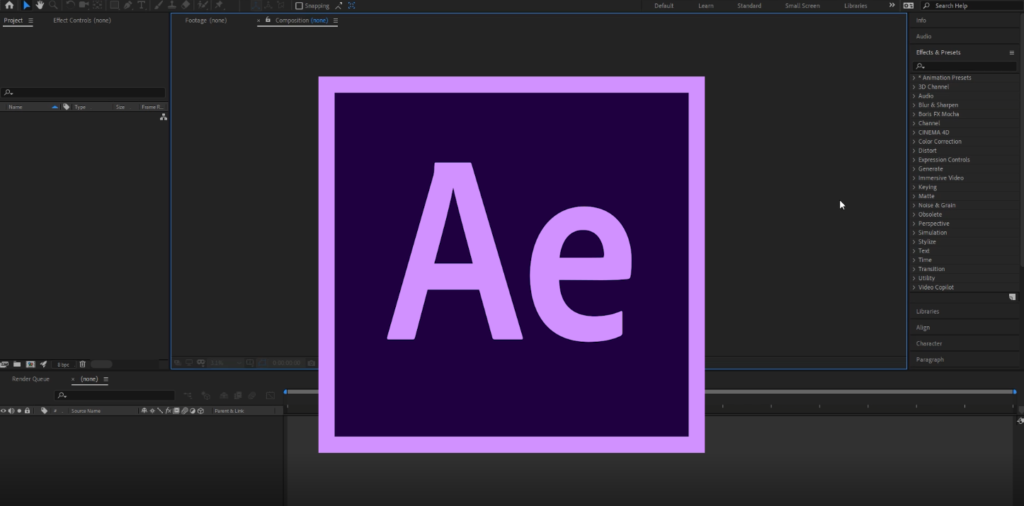Toggle 3D layer cube switch column
Image resolution: width=1024 pixels, height=506 pixels.
[x=200, y=411]
